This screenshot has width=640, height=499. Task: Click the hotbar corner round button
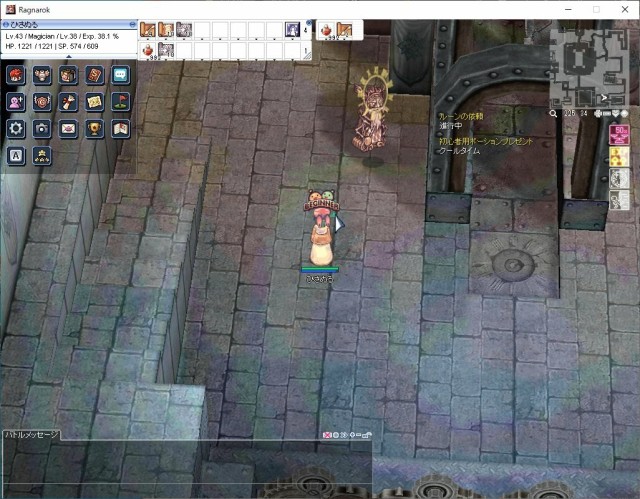pos(309,22)
